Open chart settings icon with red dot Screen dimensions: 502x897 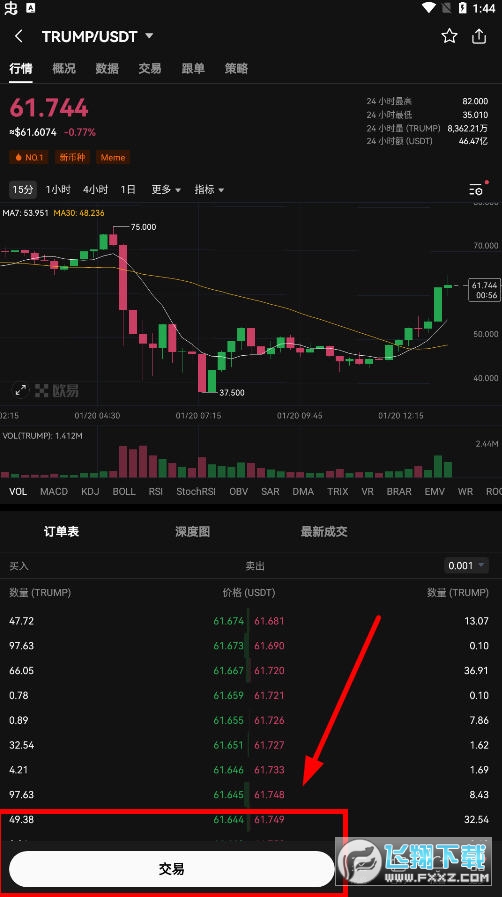(476, 189)
